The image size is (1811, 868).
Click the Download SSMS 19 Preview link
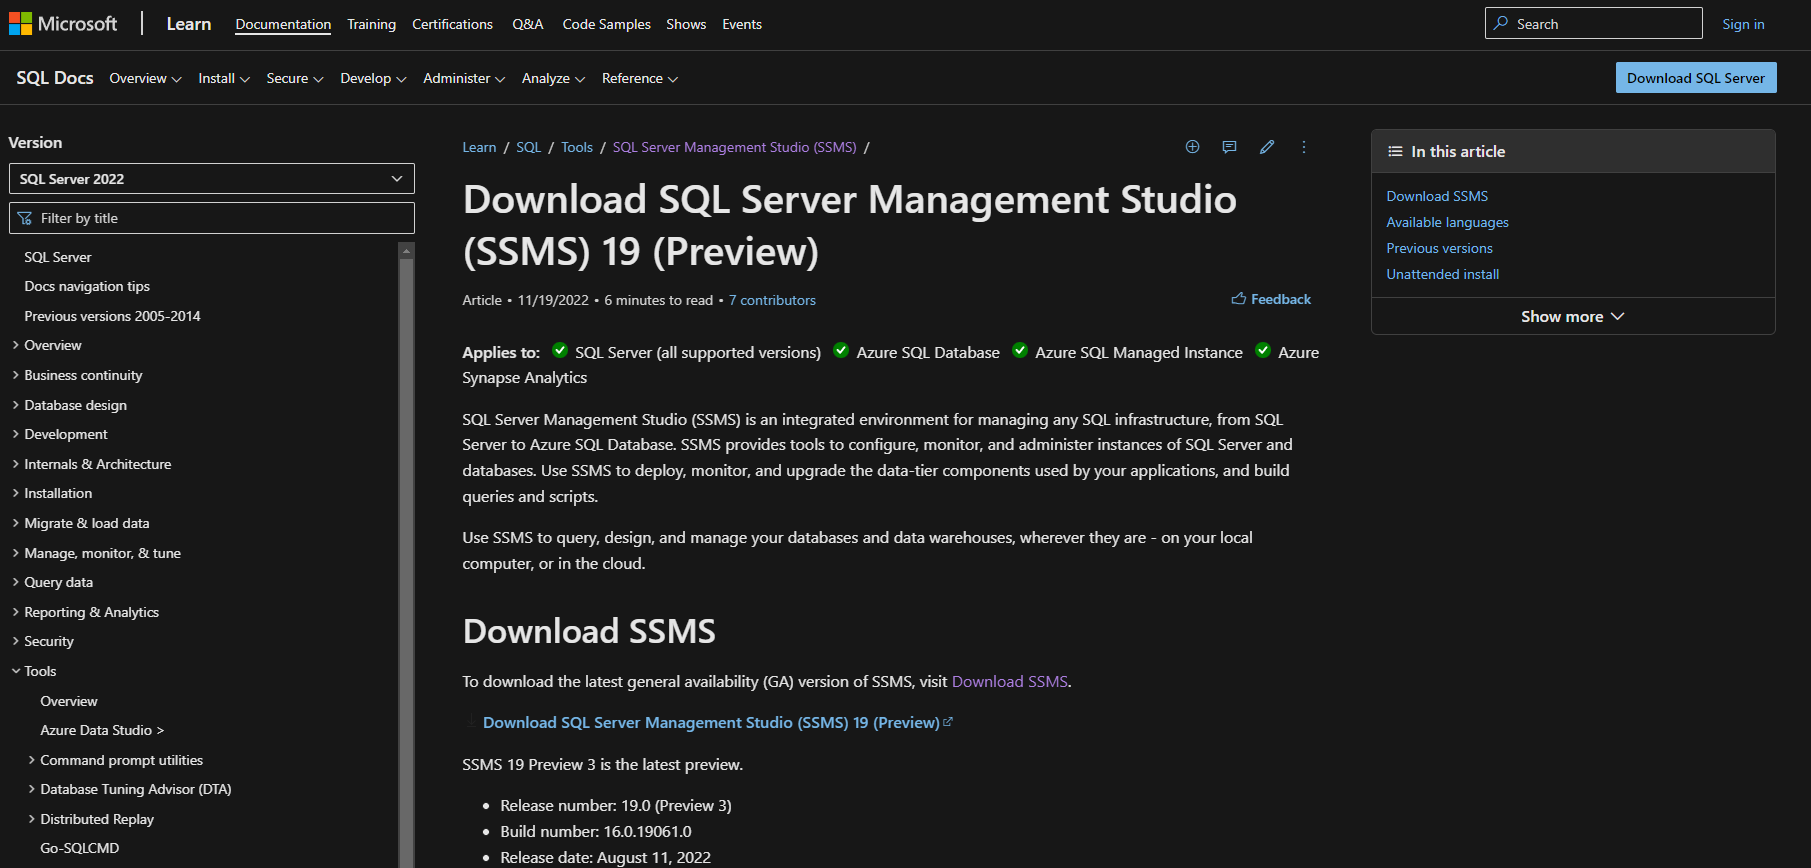[711, 722]
